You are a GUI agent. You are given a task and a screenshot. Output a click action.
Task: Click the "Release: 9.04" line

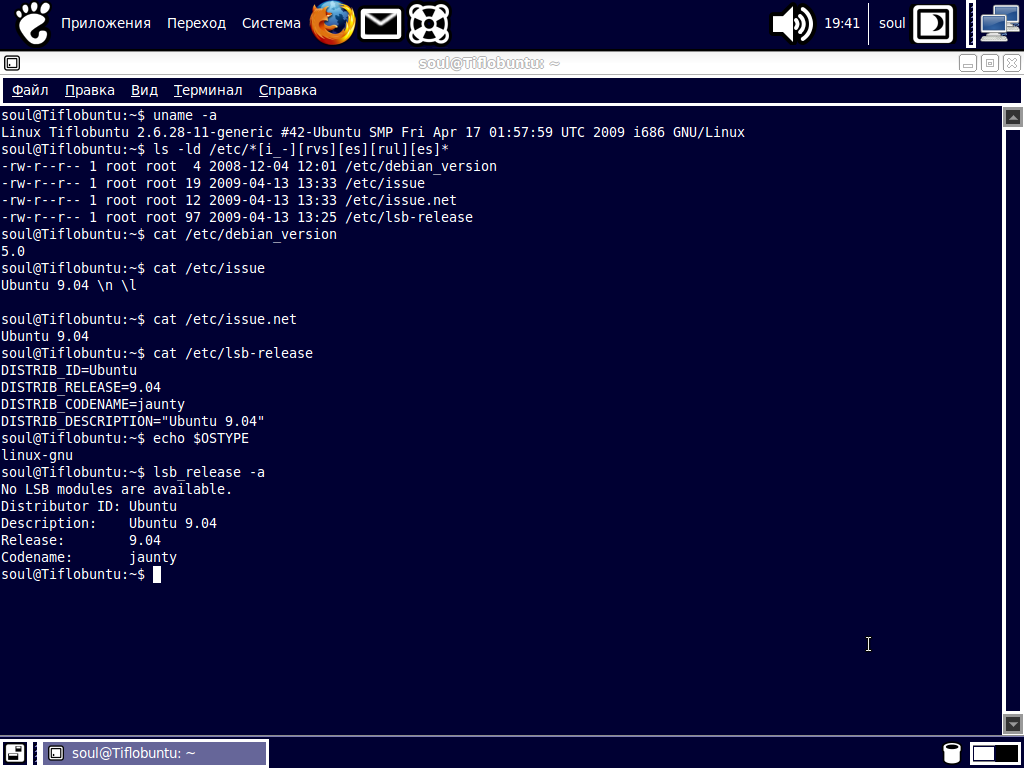click(81, 540)
